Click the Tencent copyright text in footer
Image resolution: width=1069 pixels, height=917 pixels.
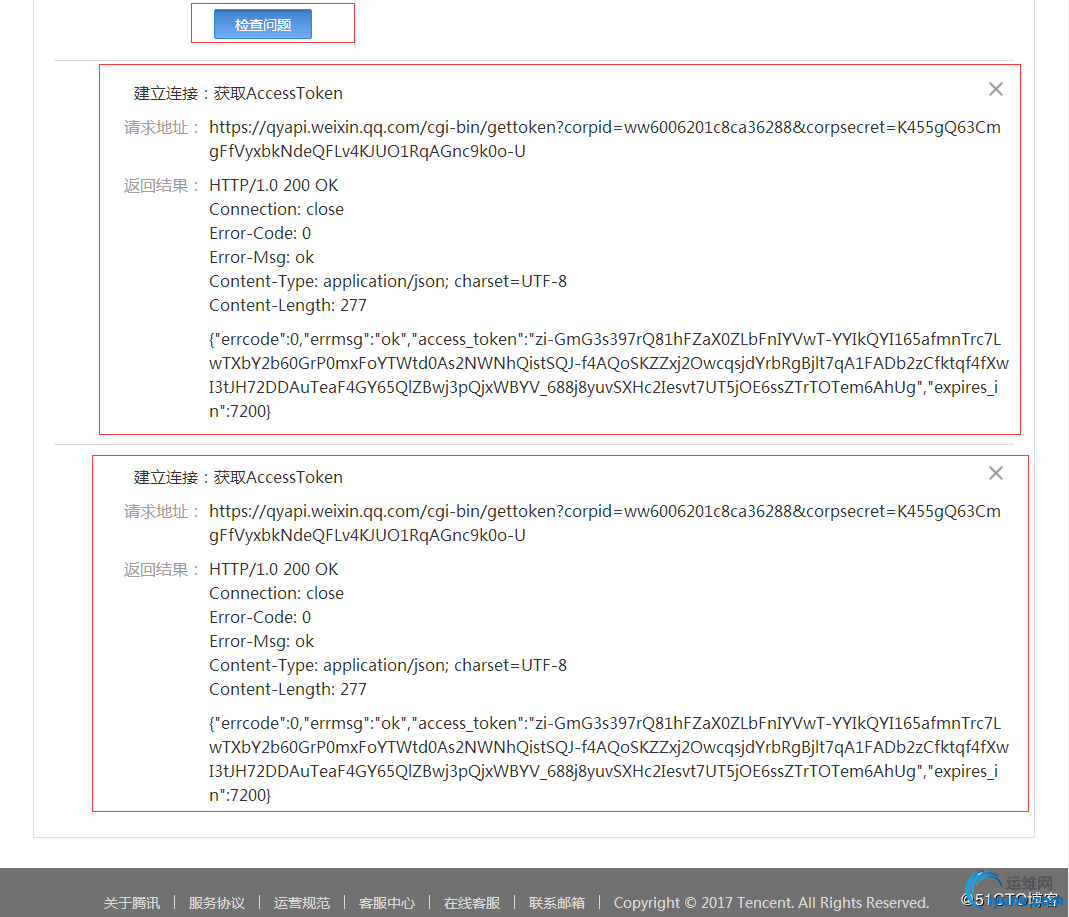click(x=771, y=903)
